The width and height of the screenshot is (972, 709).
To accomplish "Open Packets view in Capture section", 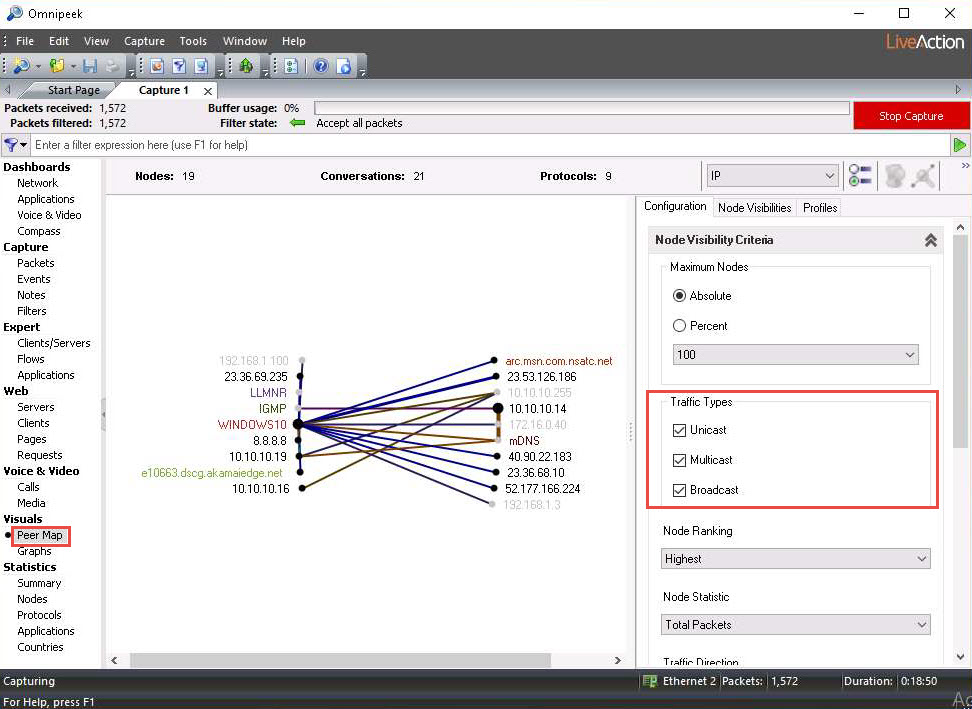I will click(36, 263).
